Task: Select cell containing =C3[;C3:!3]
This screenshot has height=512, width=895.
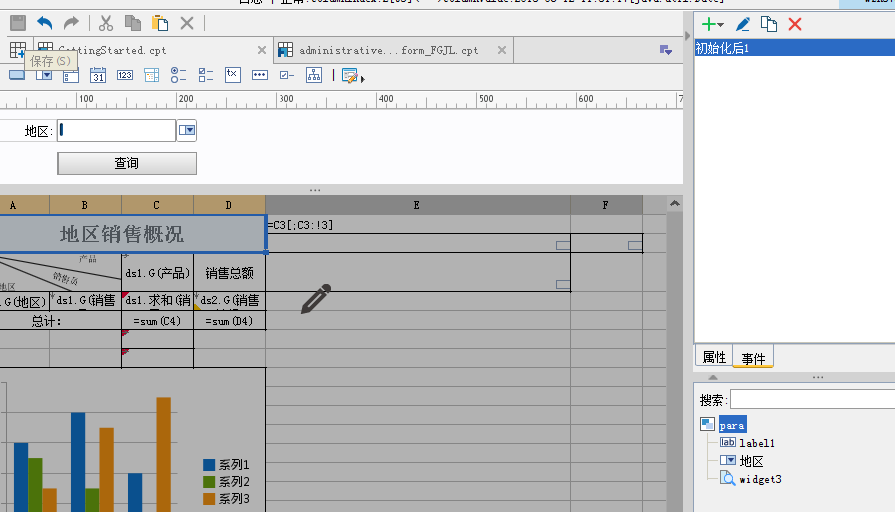Action: 418,224
